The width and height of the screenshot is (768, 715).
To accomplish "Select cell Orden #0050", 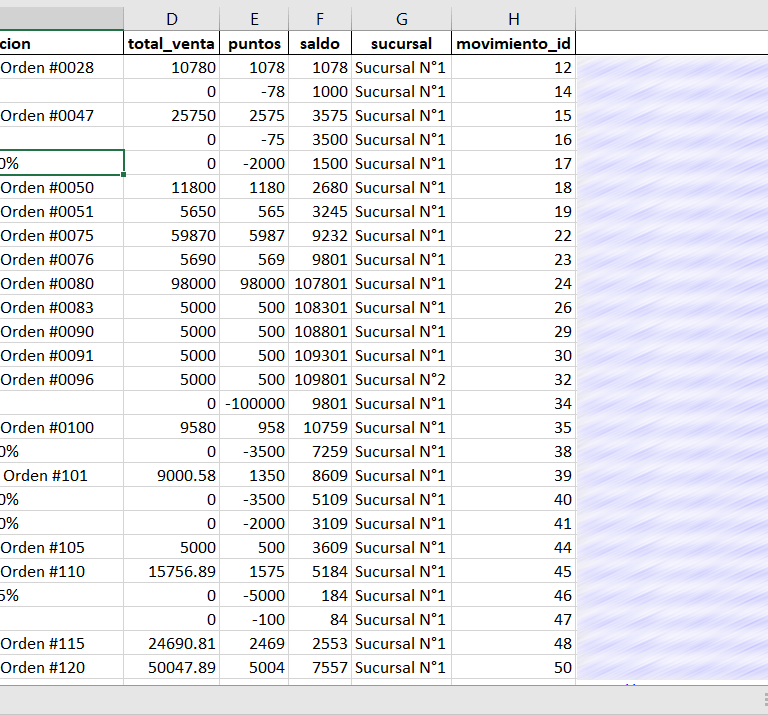I will click(x=62, y=187).
